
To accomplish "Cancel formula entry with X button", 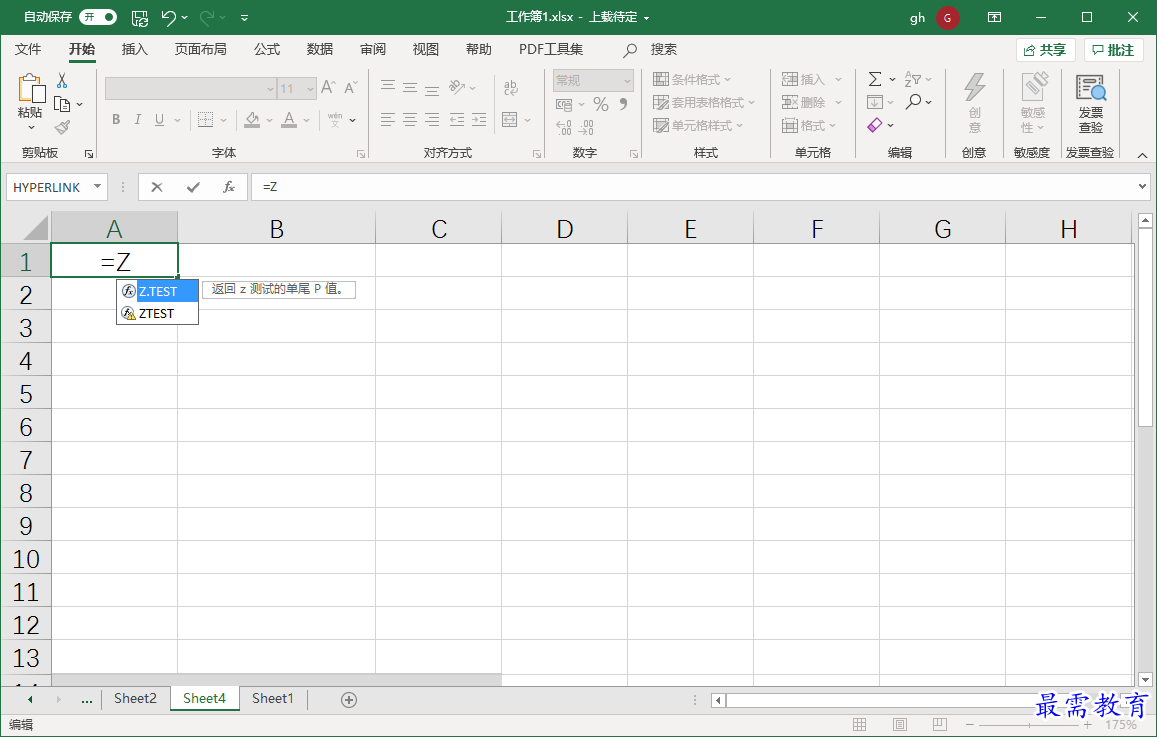I will 156,187.
